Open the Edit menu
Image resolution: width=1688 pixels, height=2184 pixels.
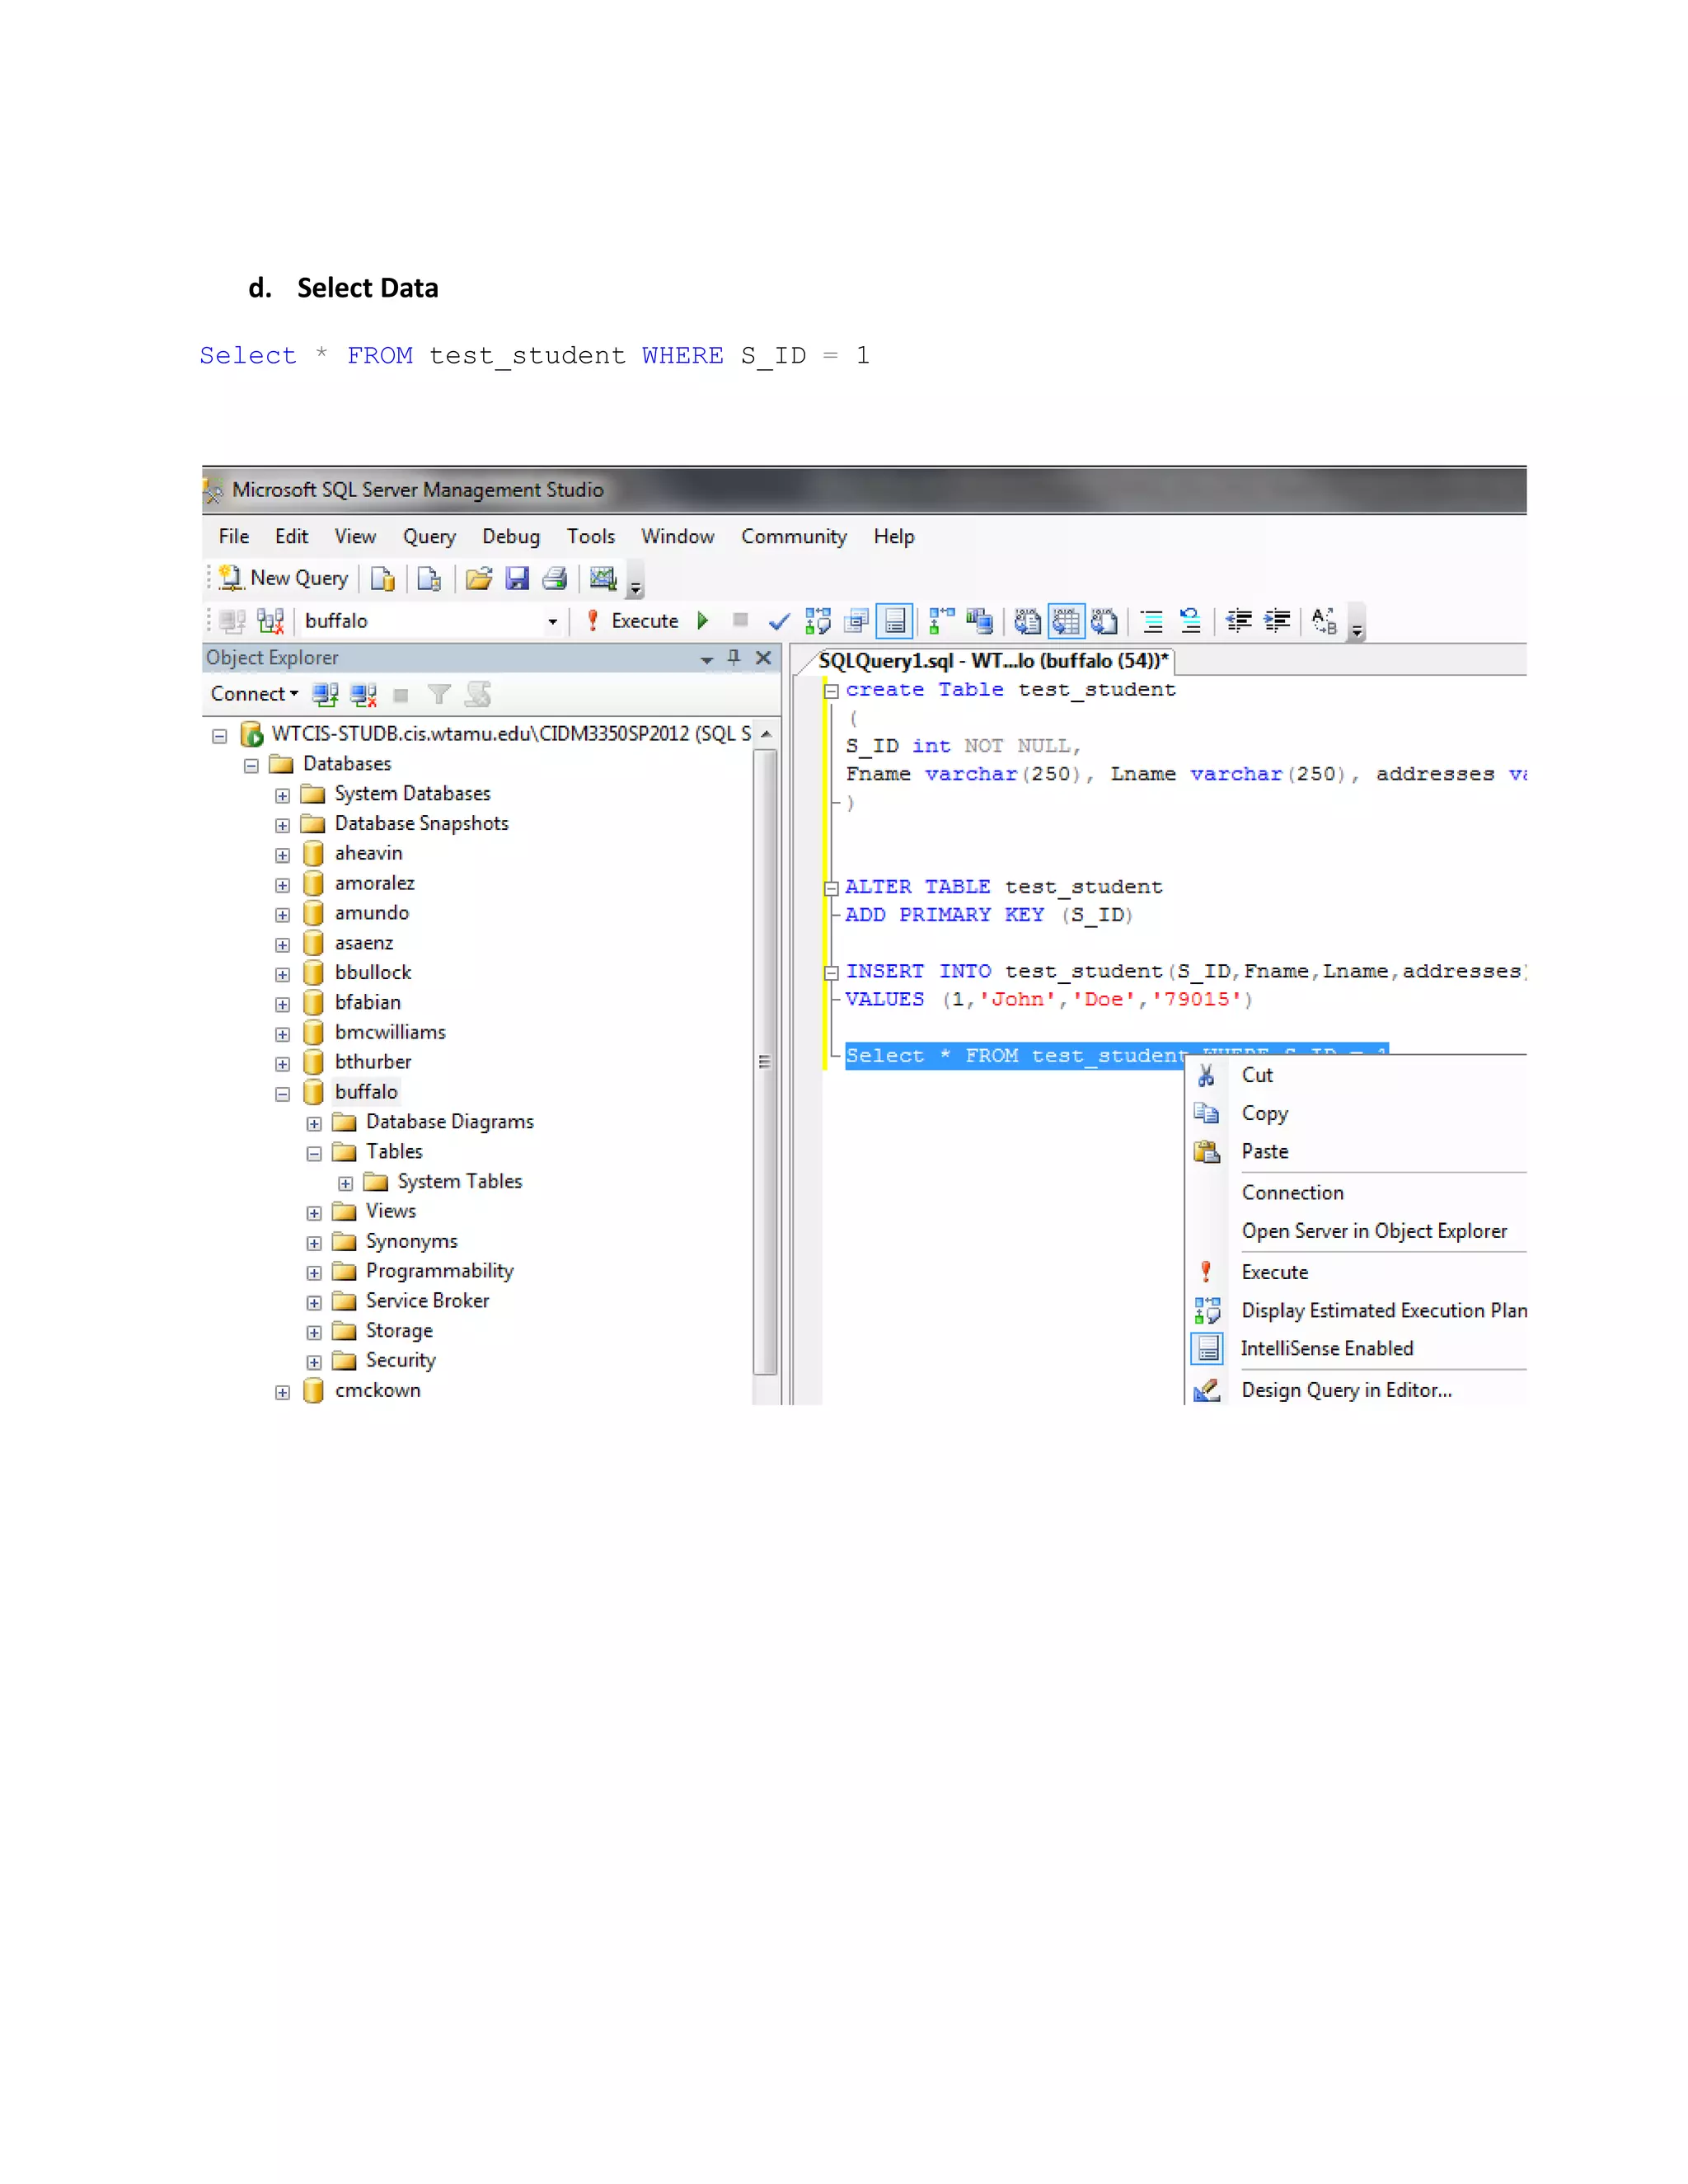pos(291,536)
